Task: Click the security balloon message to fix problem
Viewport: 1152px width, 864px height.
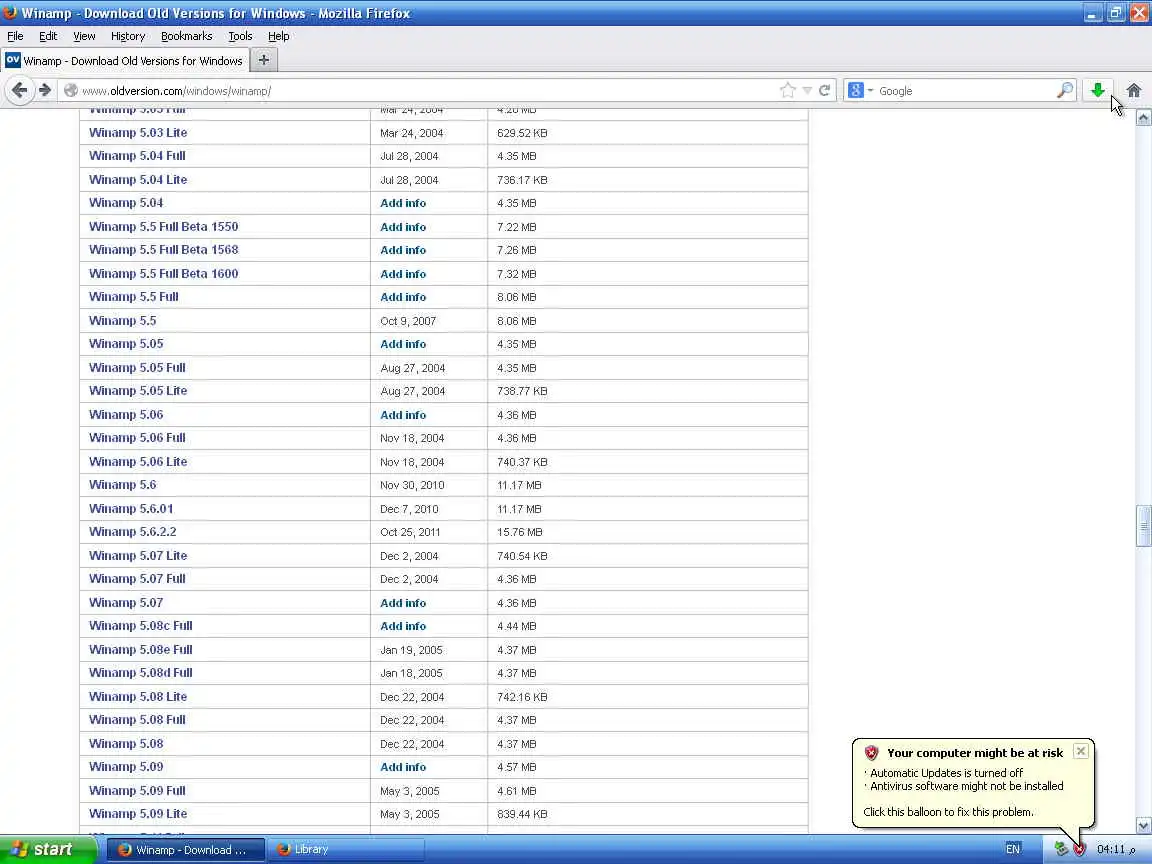Action: 948,812
